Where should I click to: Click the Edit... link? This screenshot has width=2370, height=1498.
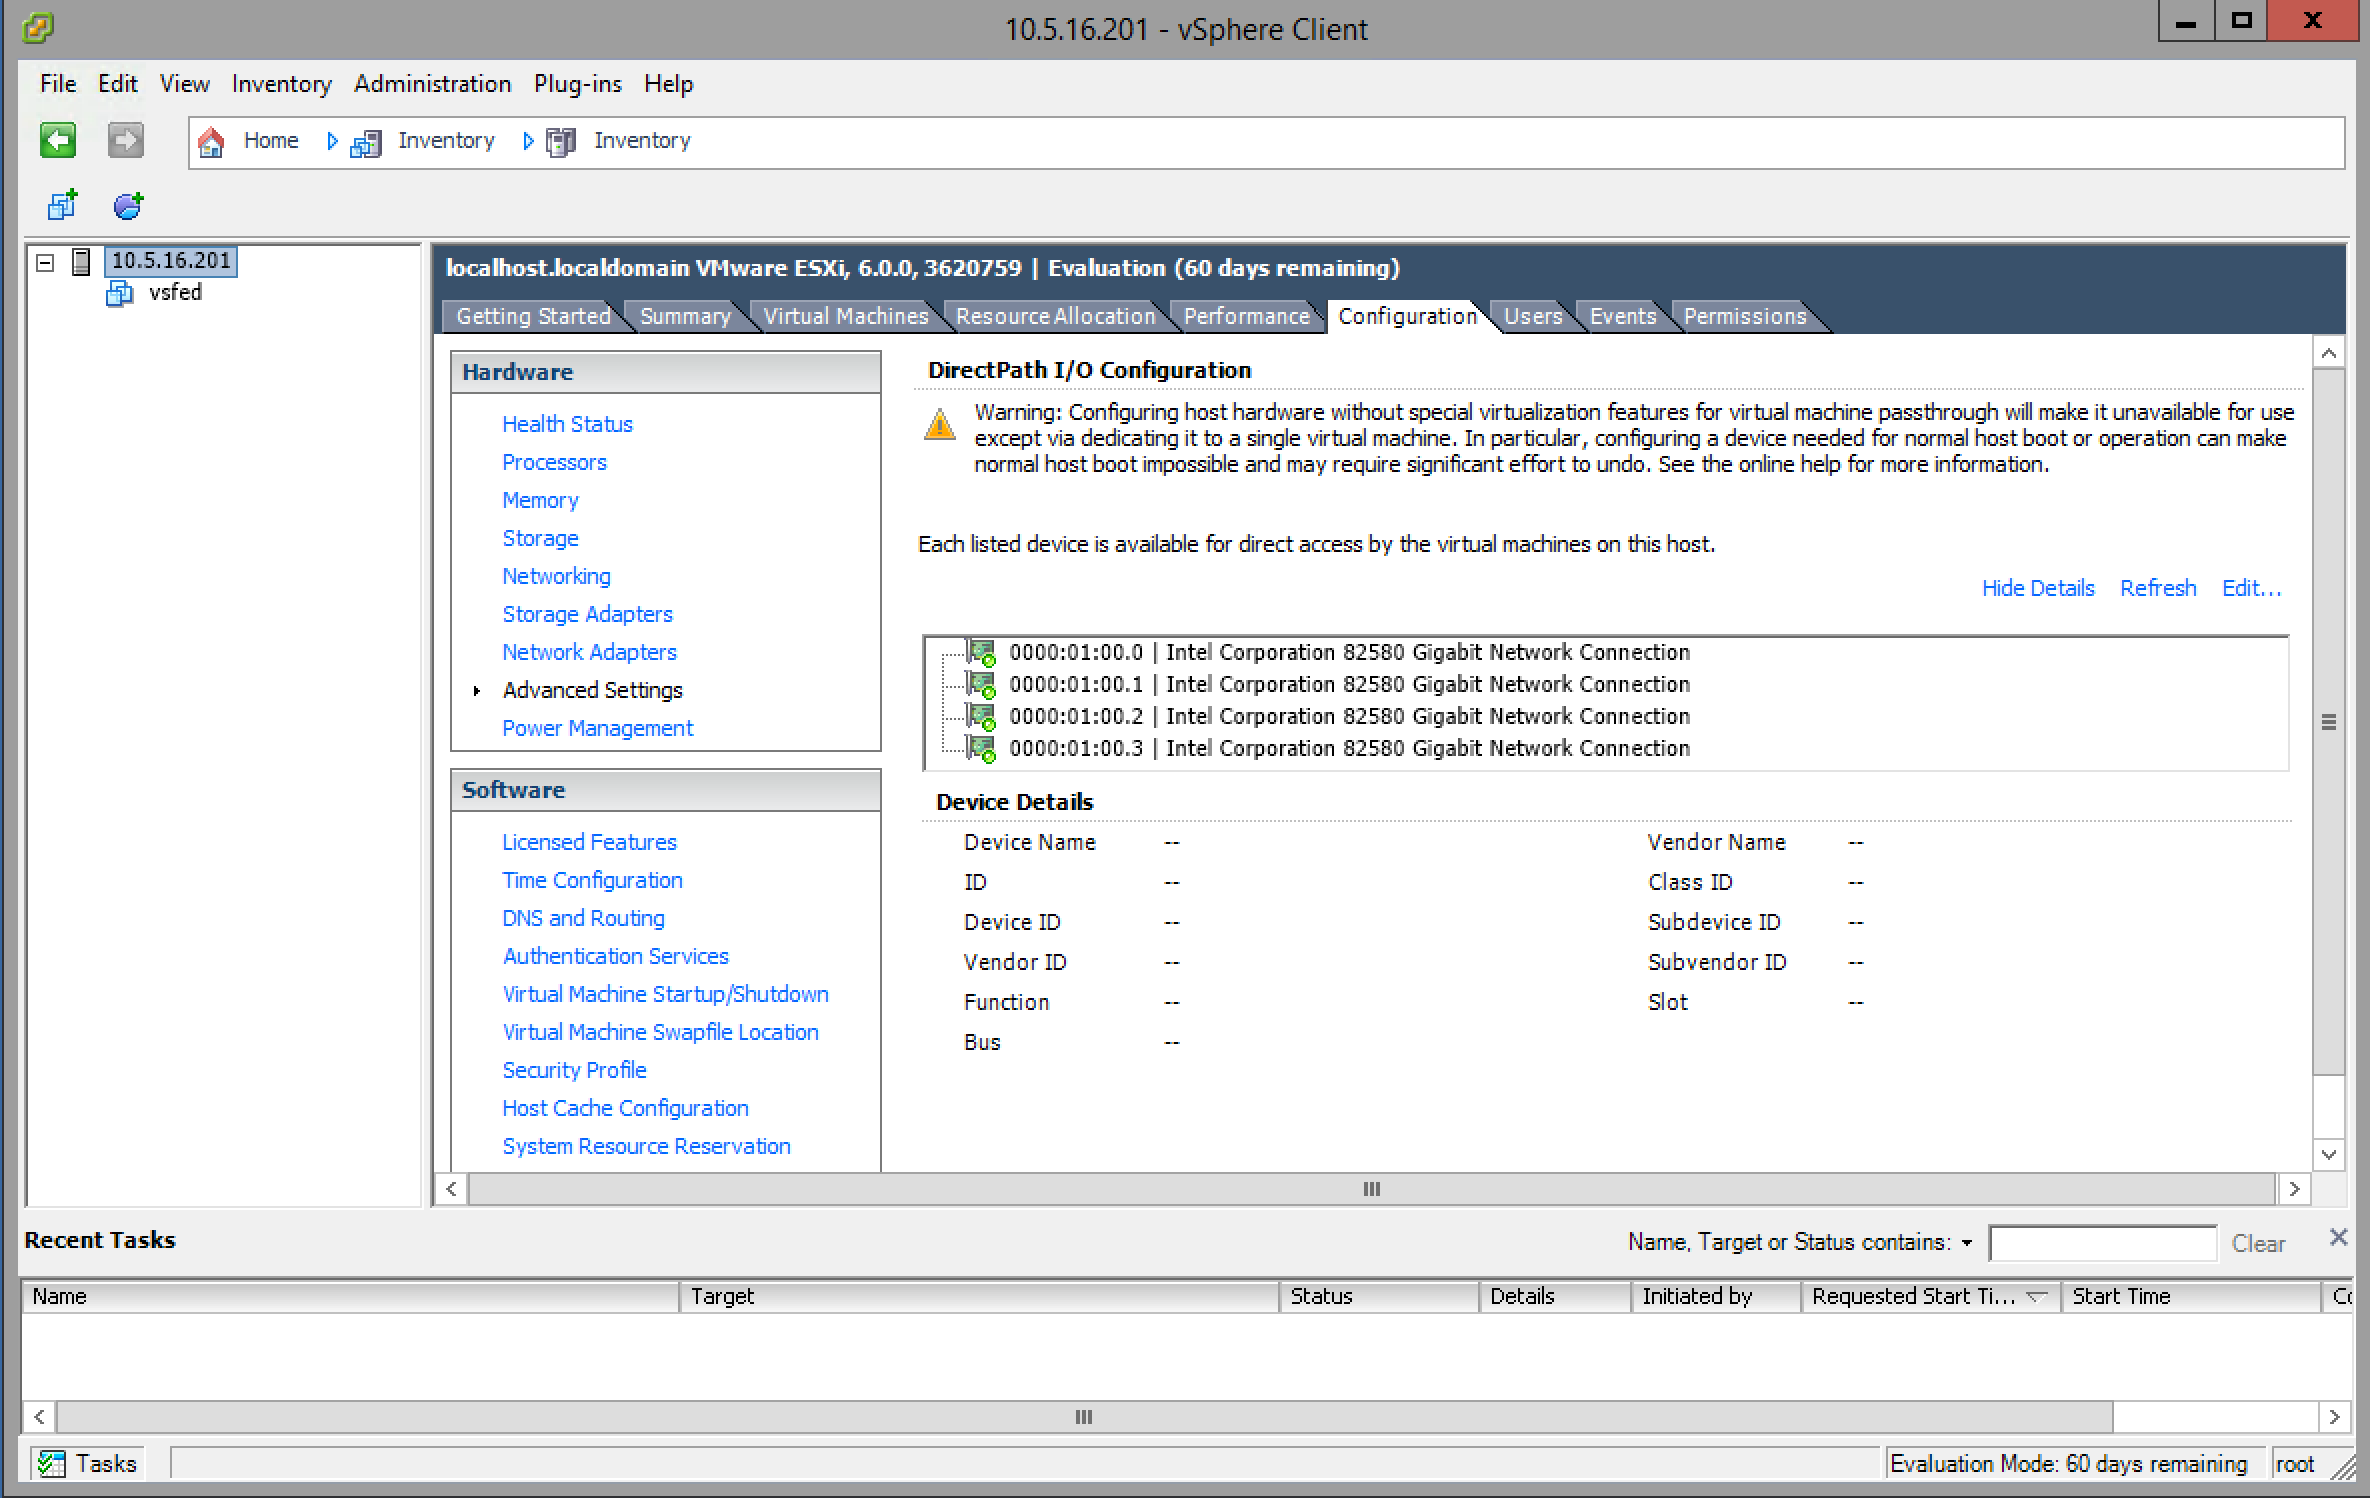[2251, 588]
